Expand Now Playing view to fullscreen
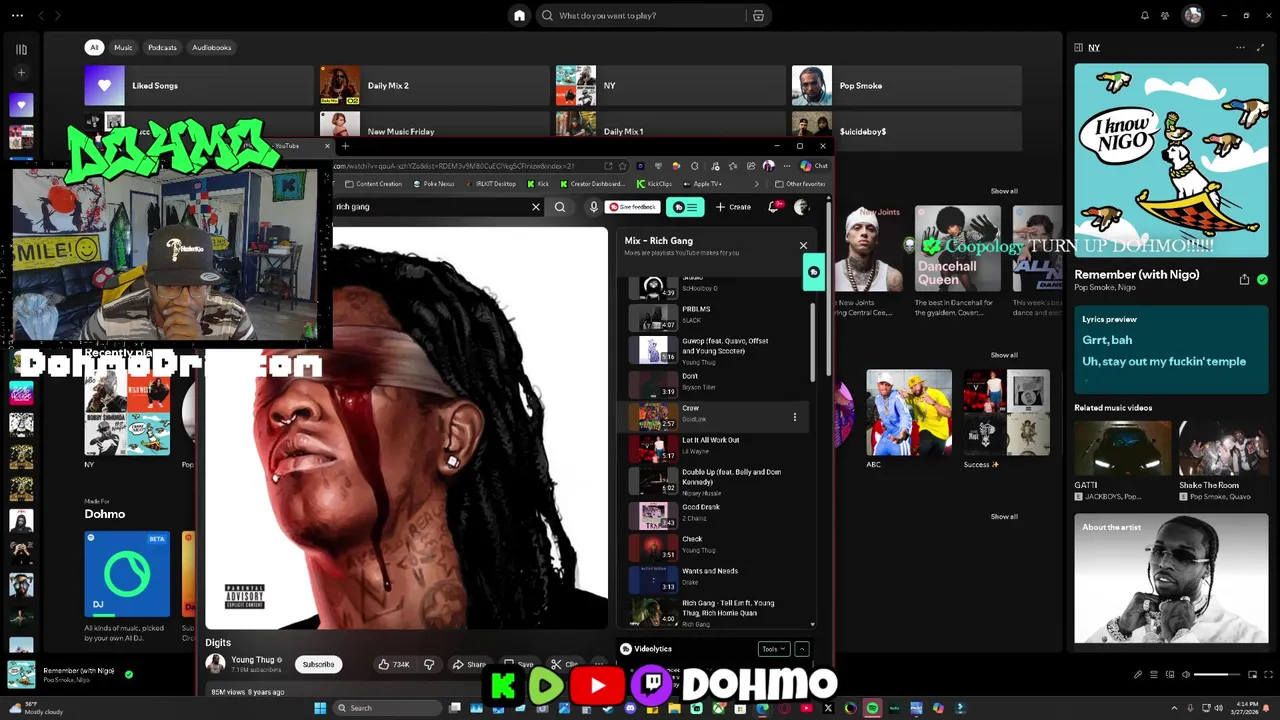1280x720 pixels. (x=1261, y=47)
